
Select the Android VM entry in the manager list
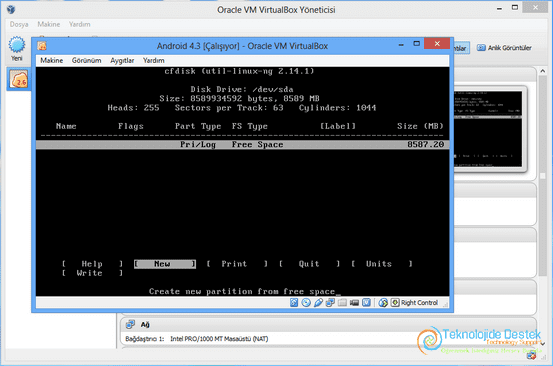click(x=18, y=79)
